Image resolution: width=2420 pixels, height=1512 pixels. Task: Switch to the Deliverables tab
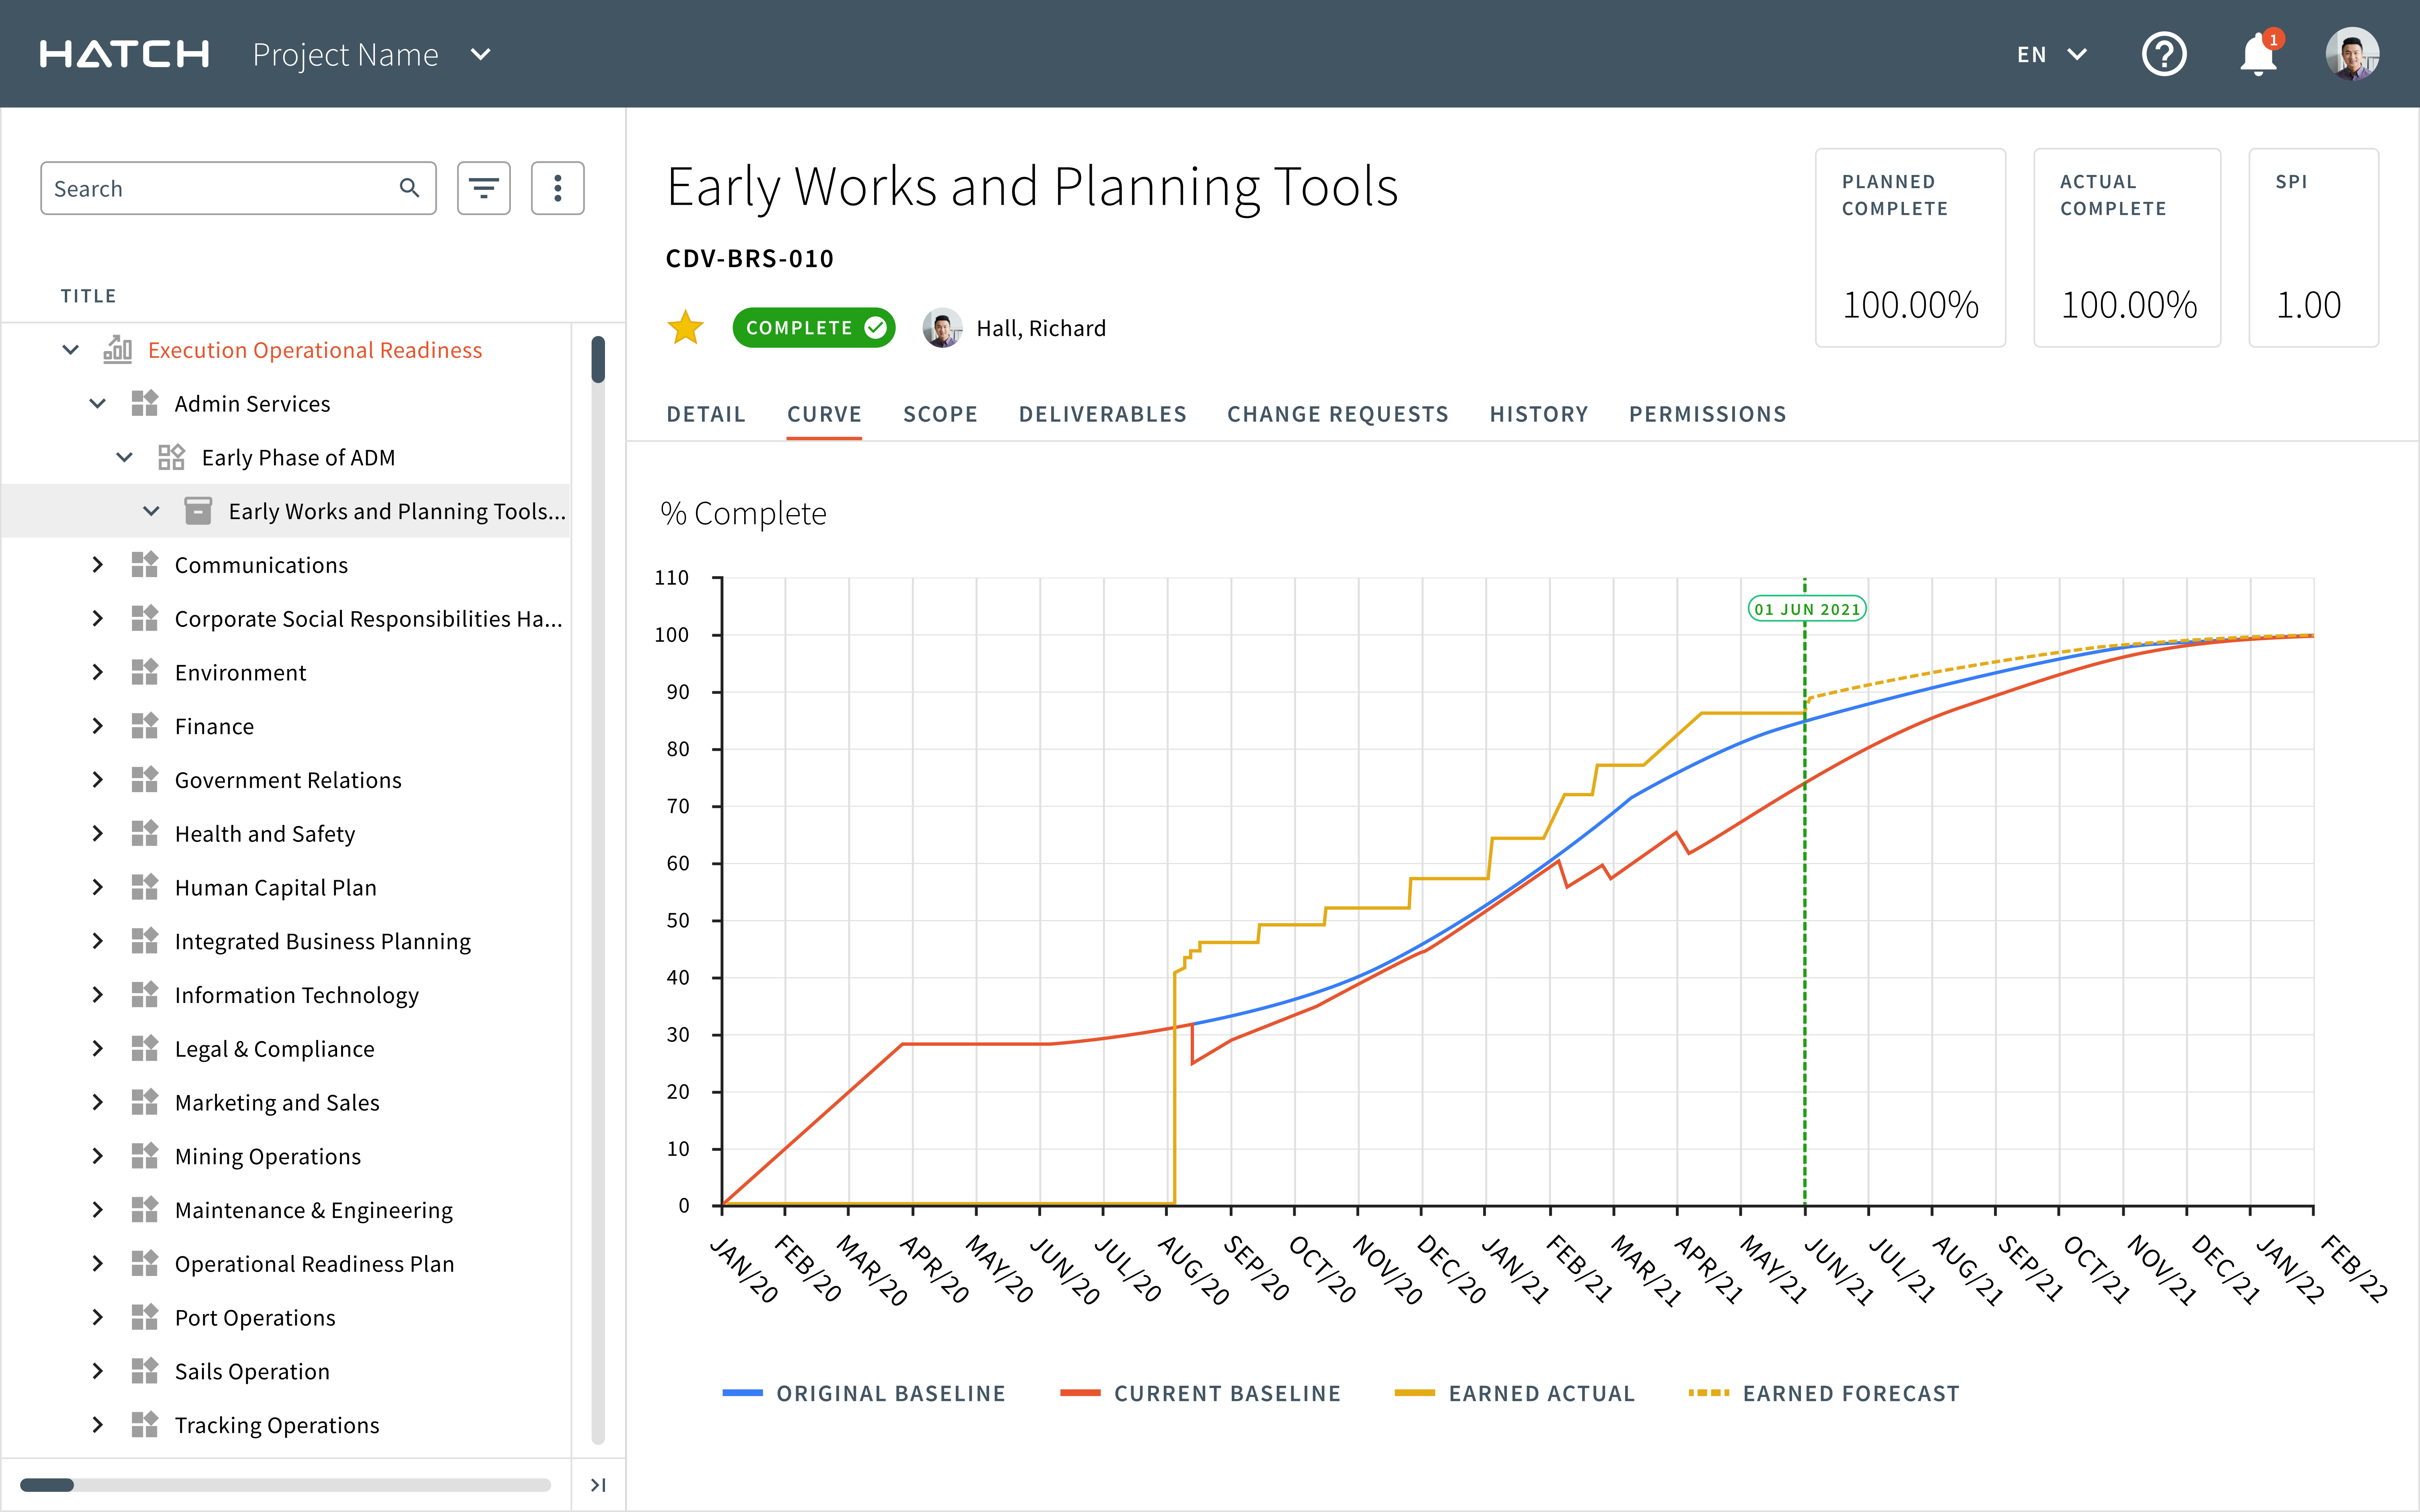point(1102,414)
